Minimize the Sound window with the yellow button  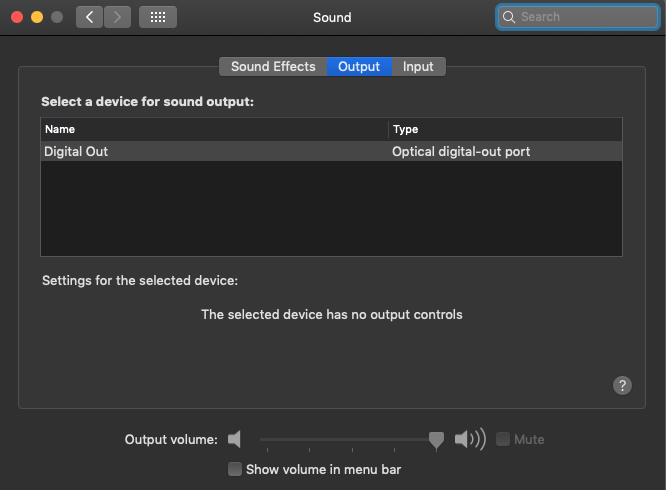click(37, 17)
